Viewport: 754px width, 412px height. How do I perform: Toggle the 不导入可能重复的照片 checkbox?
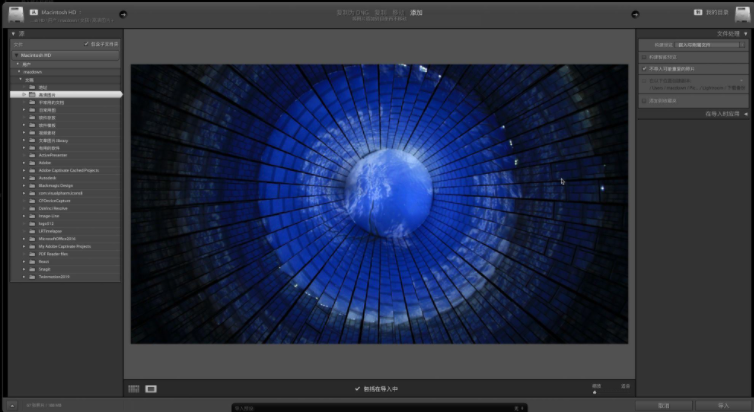click(643, 69)
